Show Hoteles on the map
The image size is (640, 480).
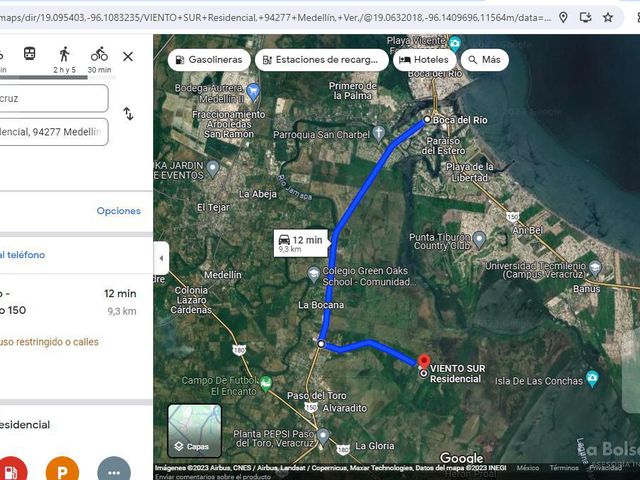pos(424,60)
